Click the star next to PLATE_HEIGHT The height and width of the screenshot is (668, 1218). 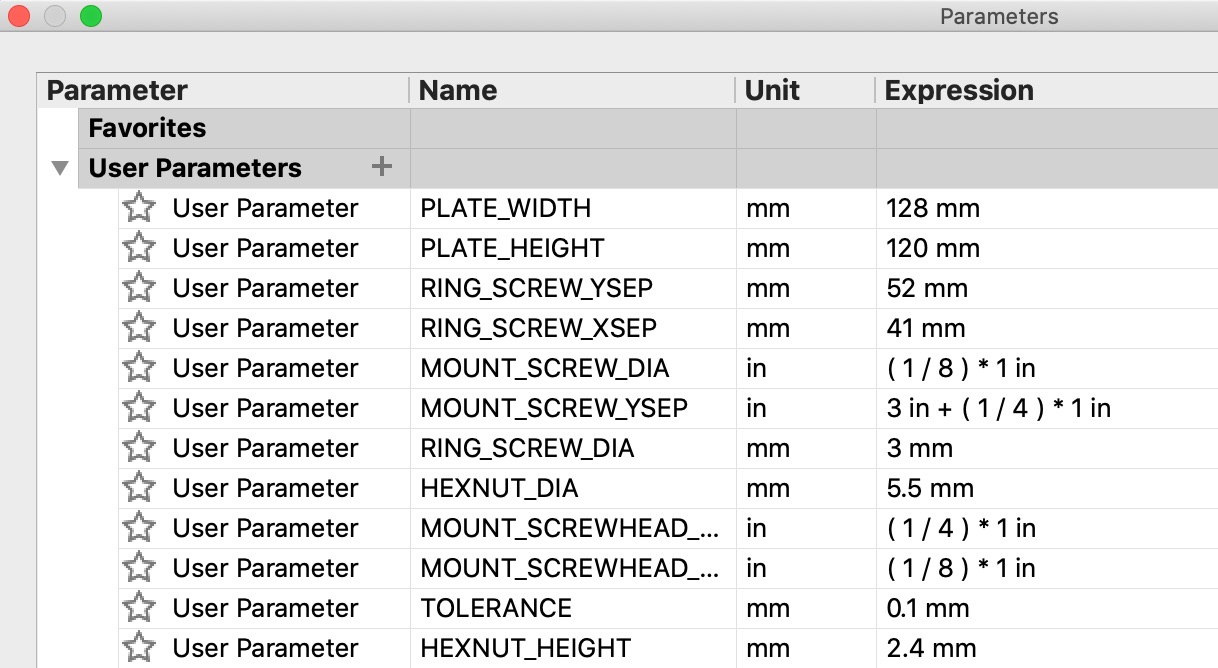click(139, 248)
